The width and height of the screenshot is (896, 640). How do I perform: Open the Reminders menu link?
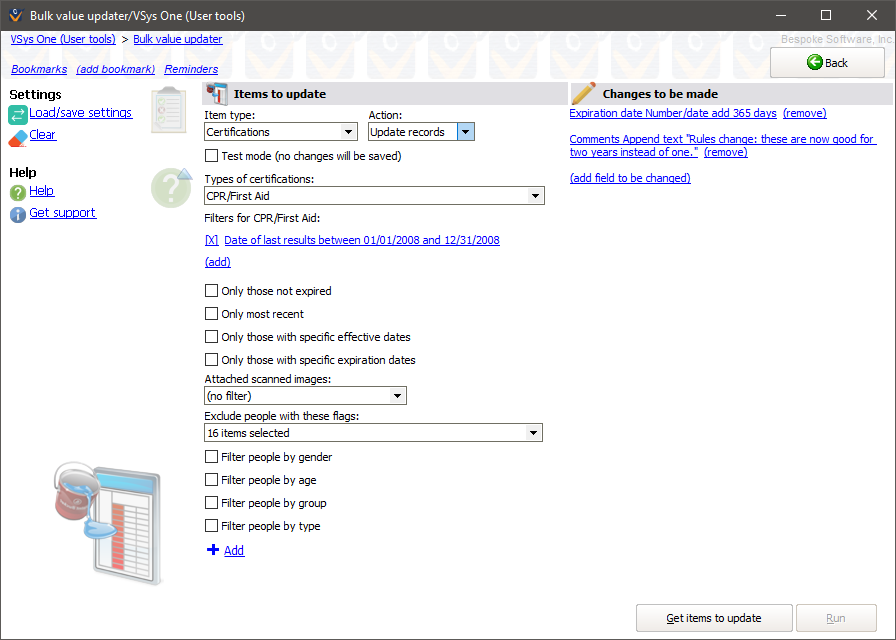click(191, 70)
